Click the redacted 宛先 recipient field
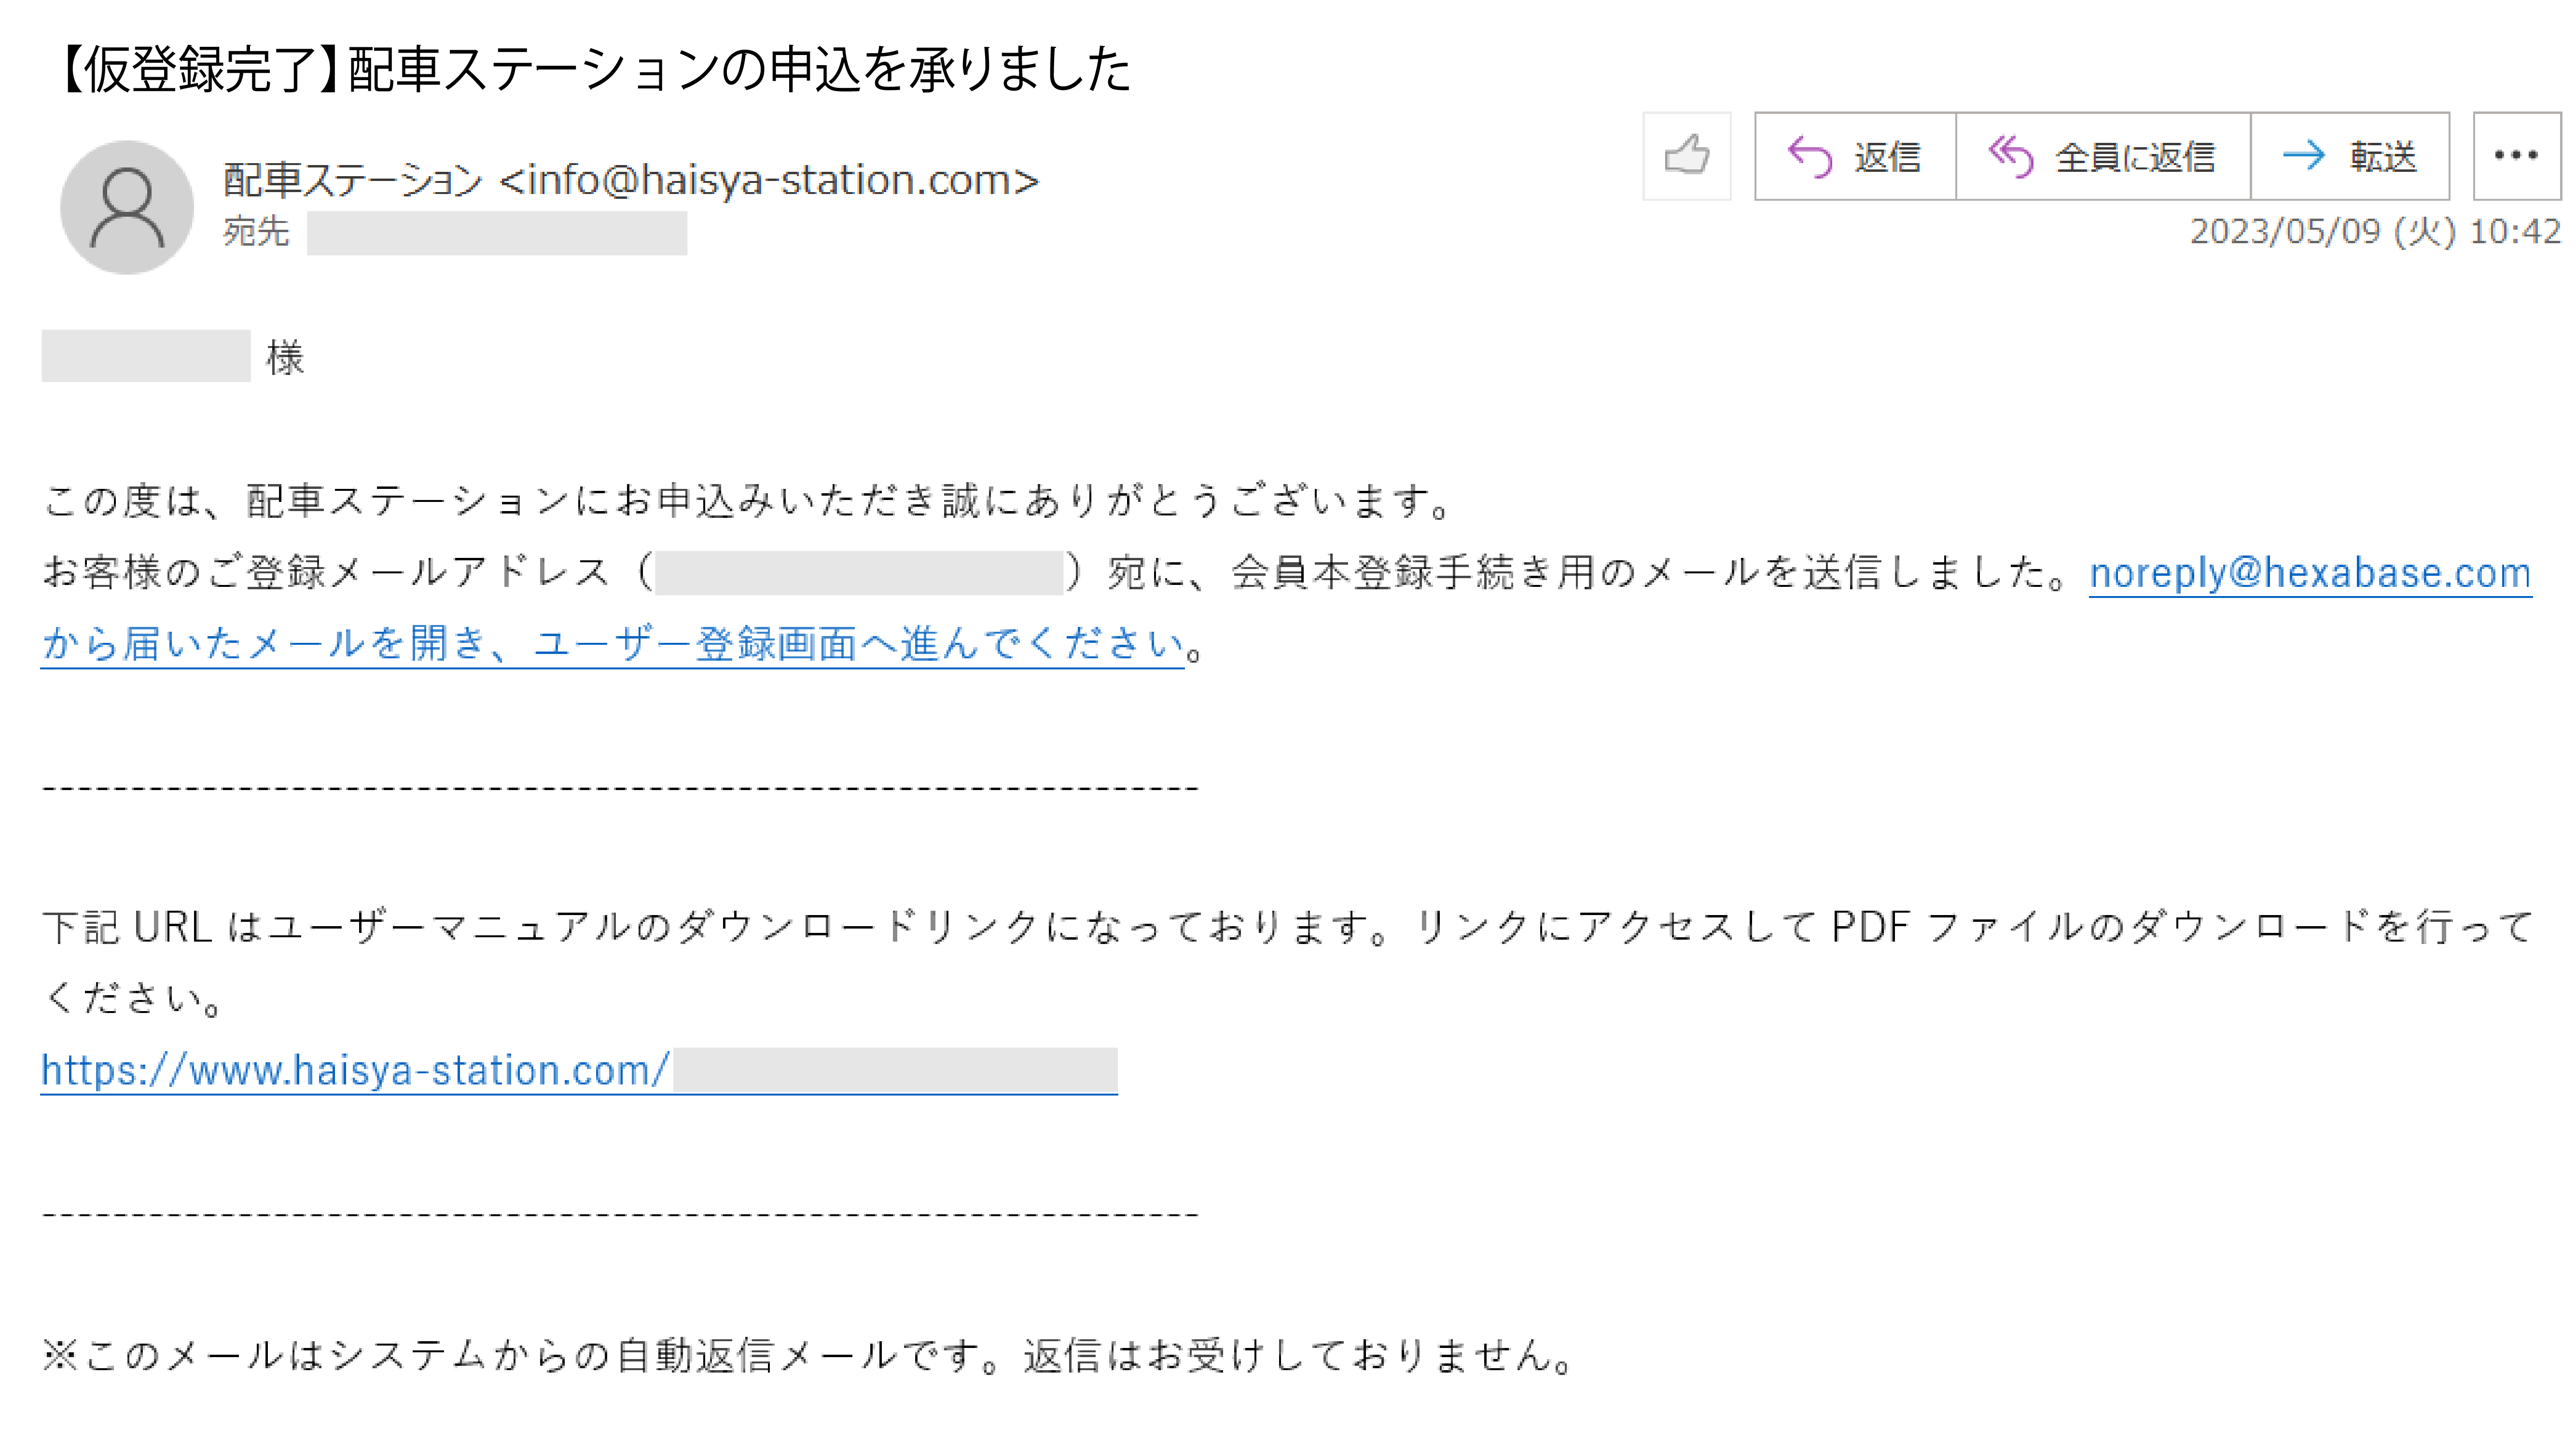Viewport: 2576px width, 1444px height. click(x=497, y=233)
